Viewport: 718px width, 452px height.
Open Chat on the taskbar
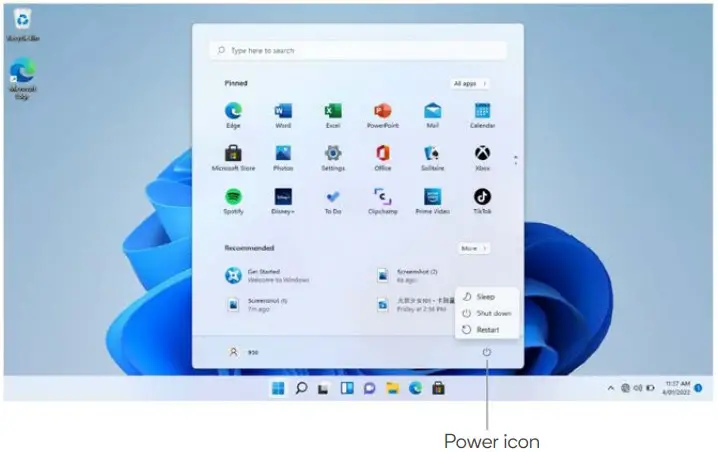(x=370, y=388)
